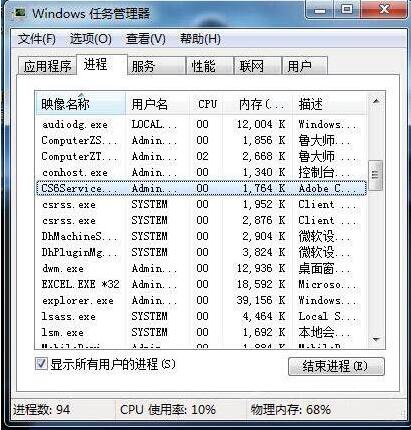Select the ComputerZT... process row

point(201,156)
